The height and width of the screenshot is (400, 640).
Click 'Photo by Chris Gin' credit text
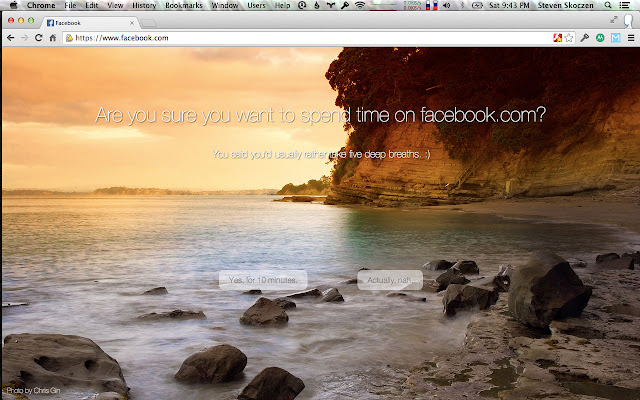point(33,391)
